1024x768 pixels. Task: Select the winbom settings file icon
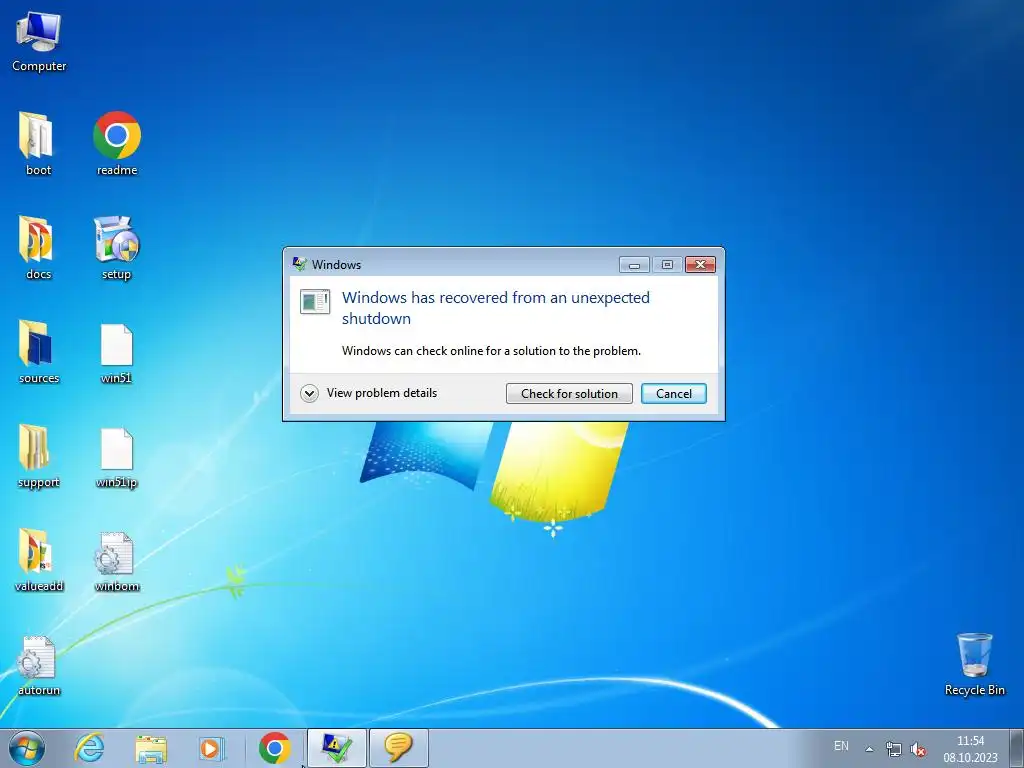[116, 562]
